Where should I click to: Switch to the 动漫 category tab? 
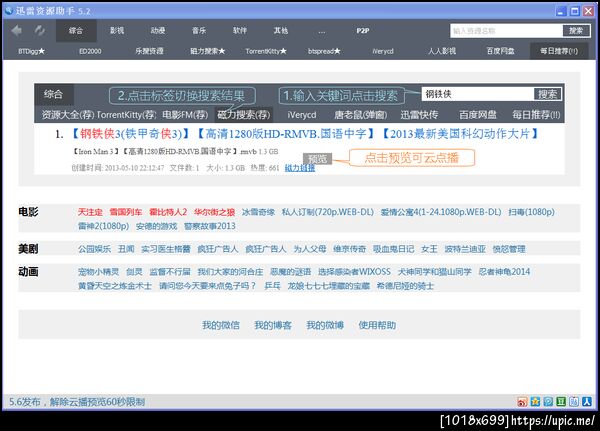pyautogui.click(x=158, y=31)
